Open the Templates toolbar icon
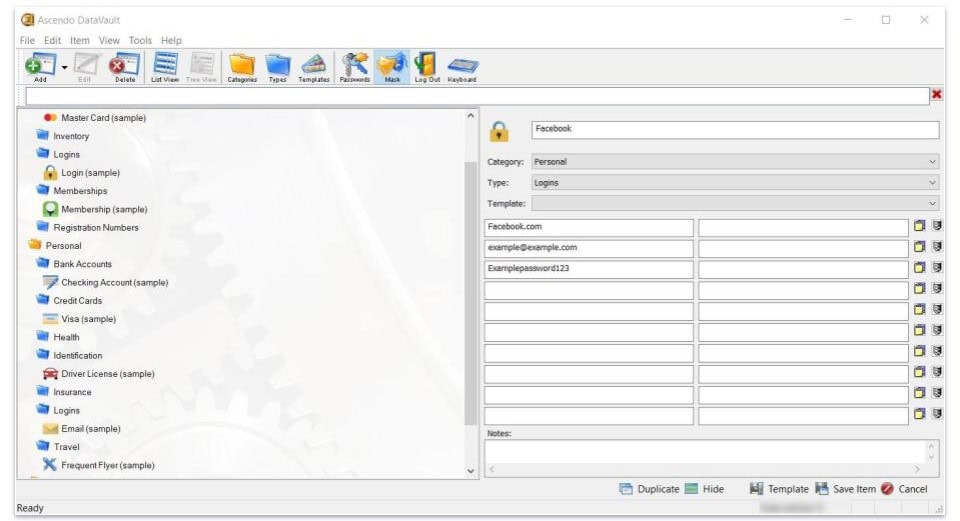Screen dimensions: 960x521 click(313, 67)
